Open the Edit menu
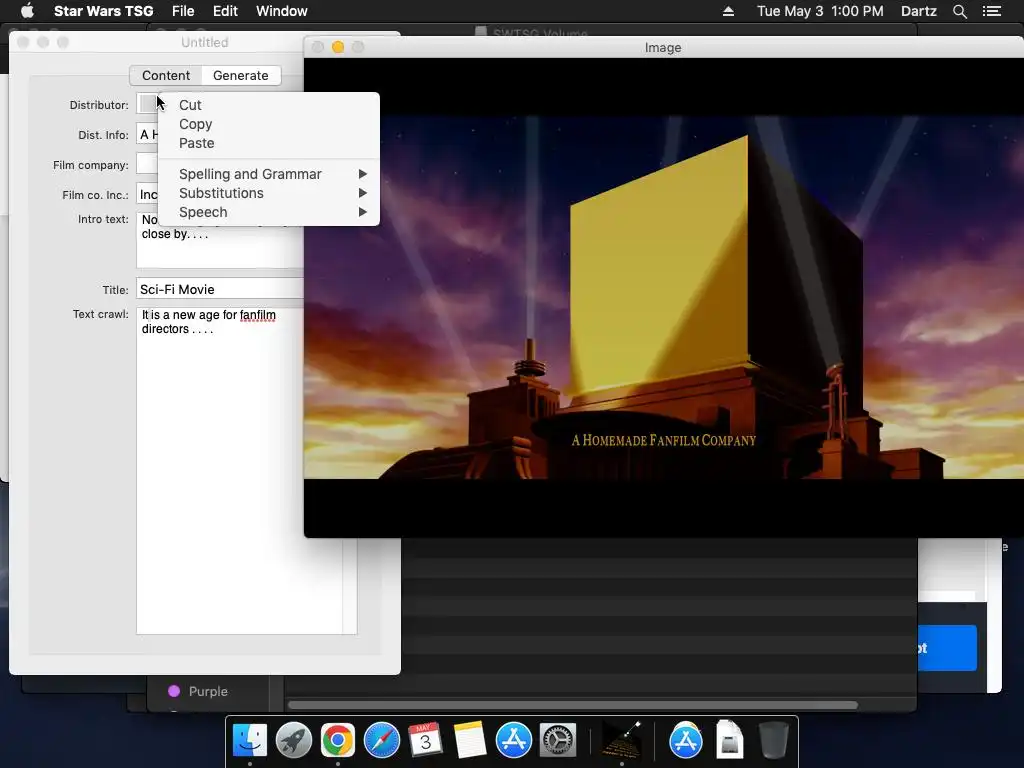 pyautogui.click(x=225, y=11)
